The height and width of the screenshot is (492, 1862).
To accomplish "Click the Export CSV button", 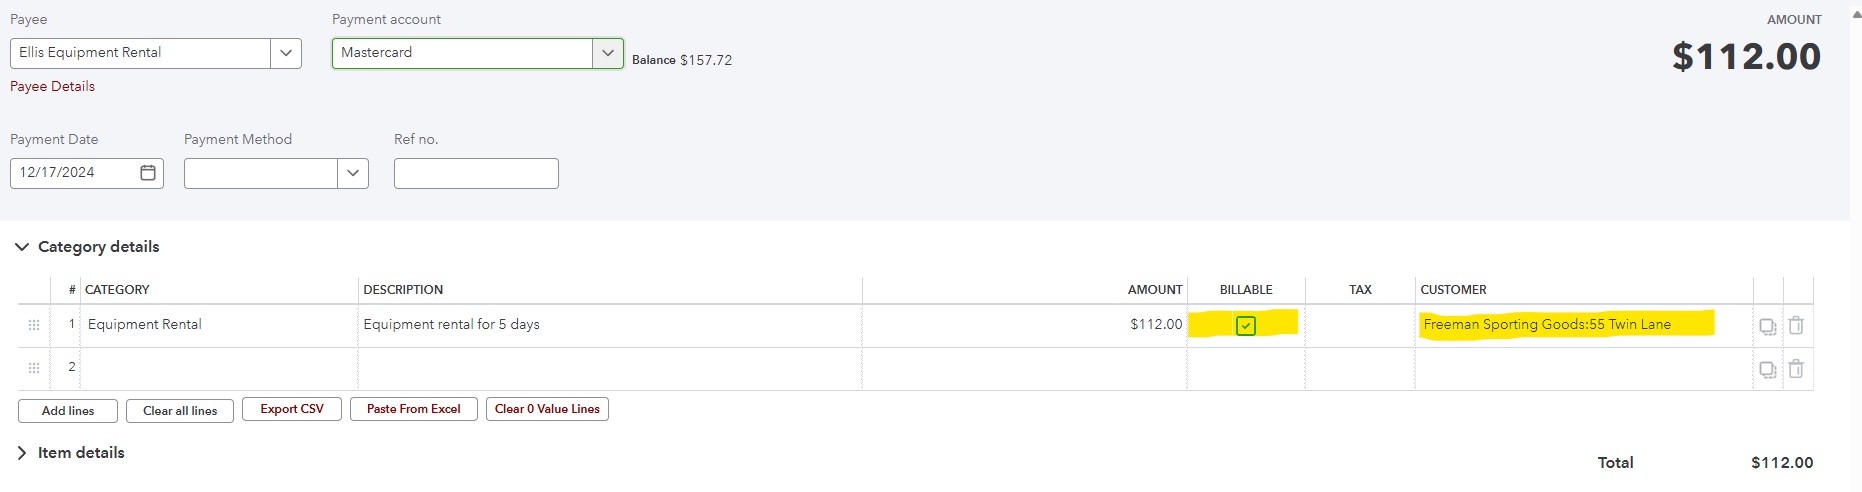I will click(x=292, y=409).
